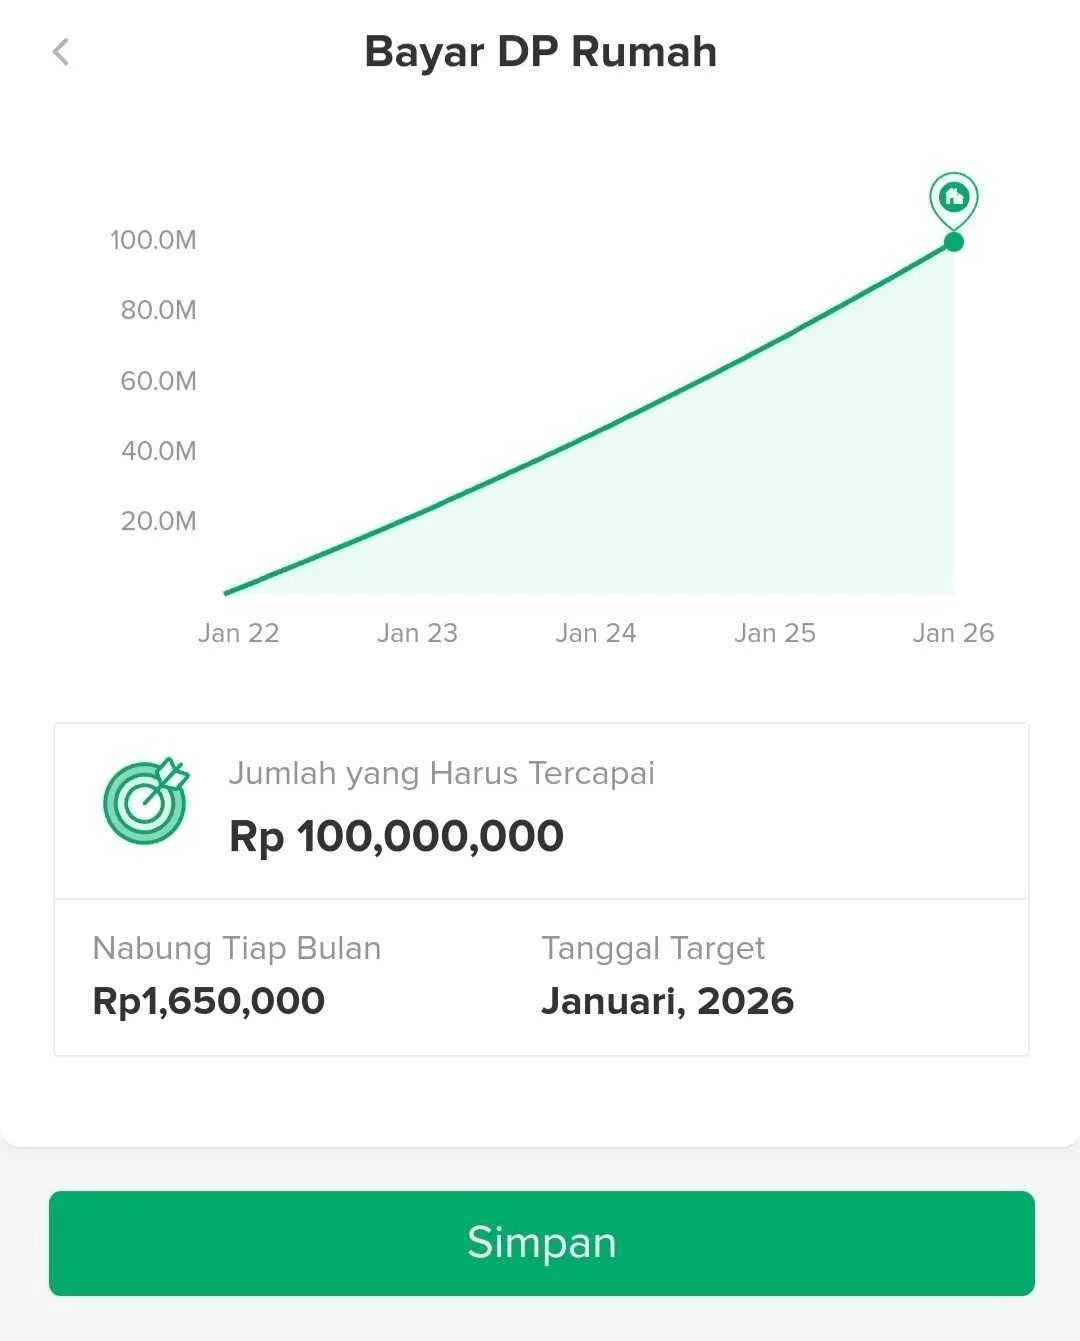Select the green endpoint dot on chart

click(x=954, y=242)
